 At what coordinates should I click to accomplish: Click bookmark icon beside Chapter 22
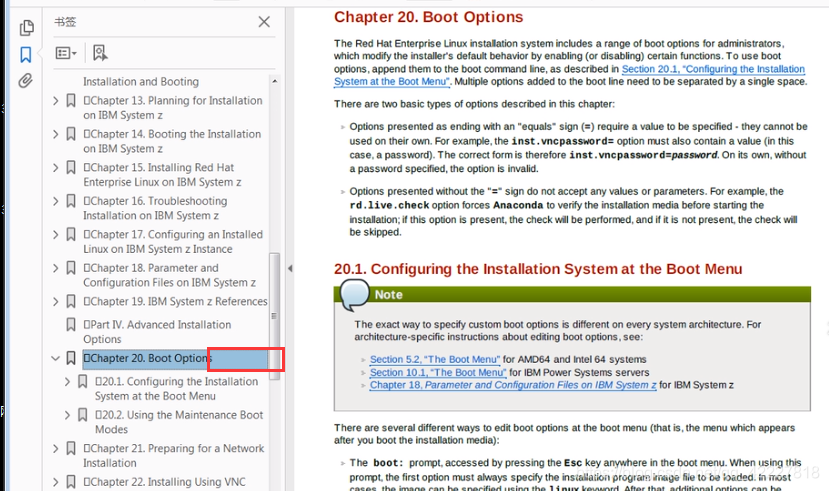[x=71, y=482]
